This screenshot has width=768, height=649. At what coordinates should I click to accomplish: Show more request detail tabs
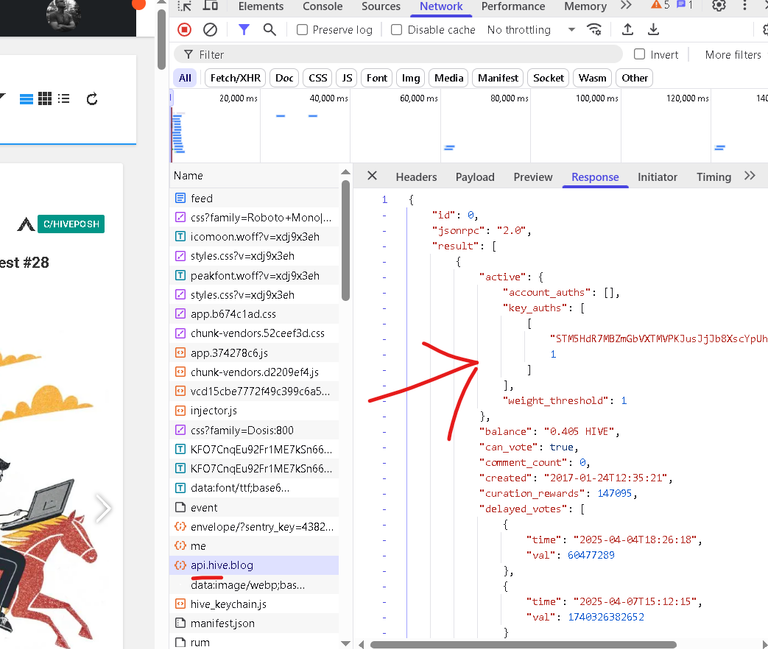[x=749, y=176]
